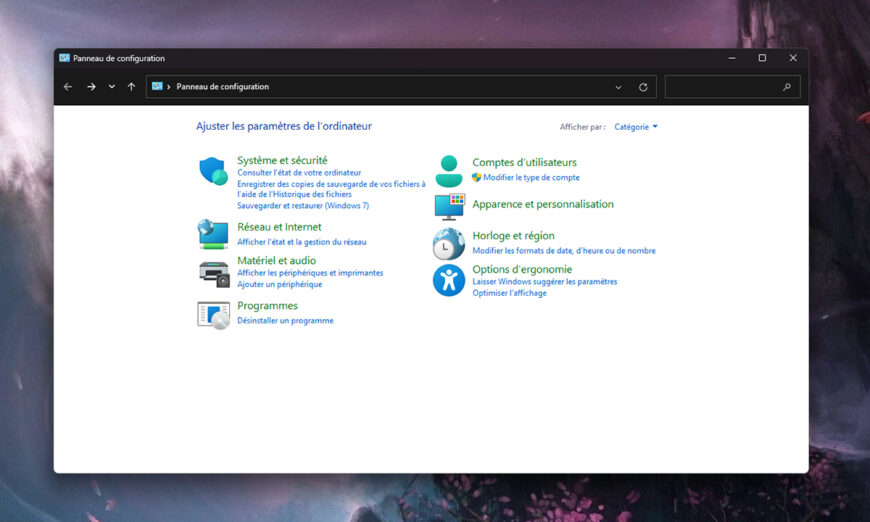870x522 pixels.
Task: Open the Comptes d'utilisateurs category
Action: pyautogui.click(x=524, y=163)
